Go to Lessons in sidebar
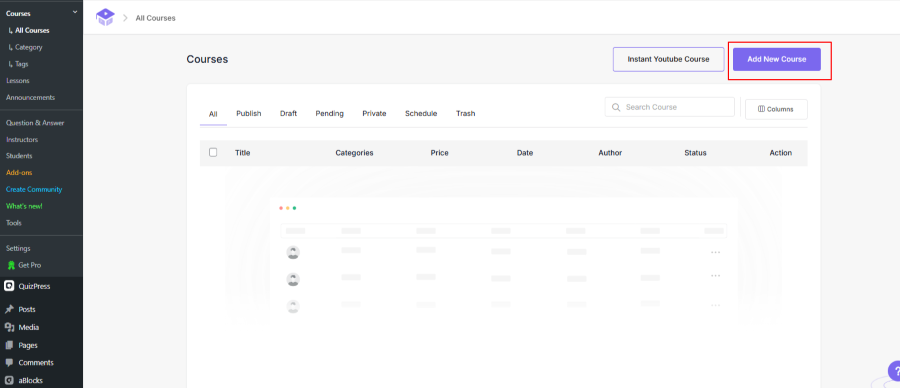The width and height of the screenshot is (900, 388). point(18,81)
